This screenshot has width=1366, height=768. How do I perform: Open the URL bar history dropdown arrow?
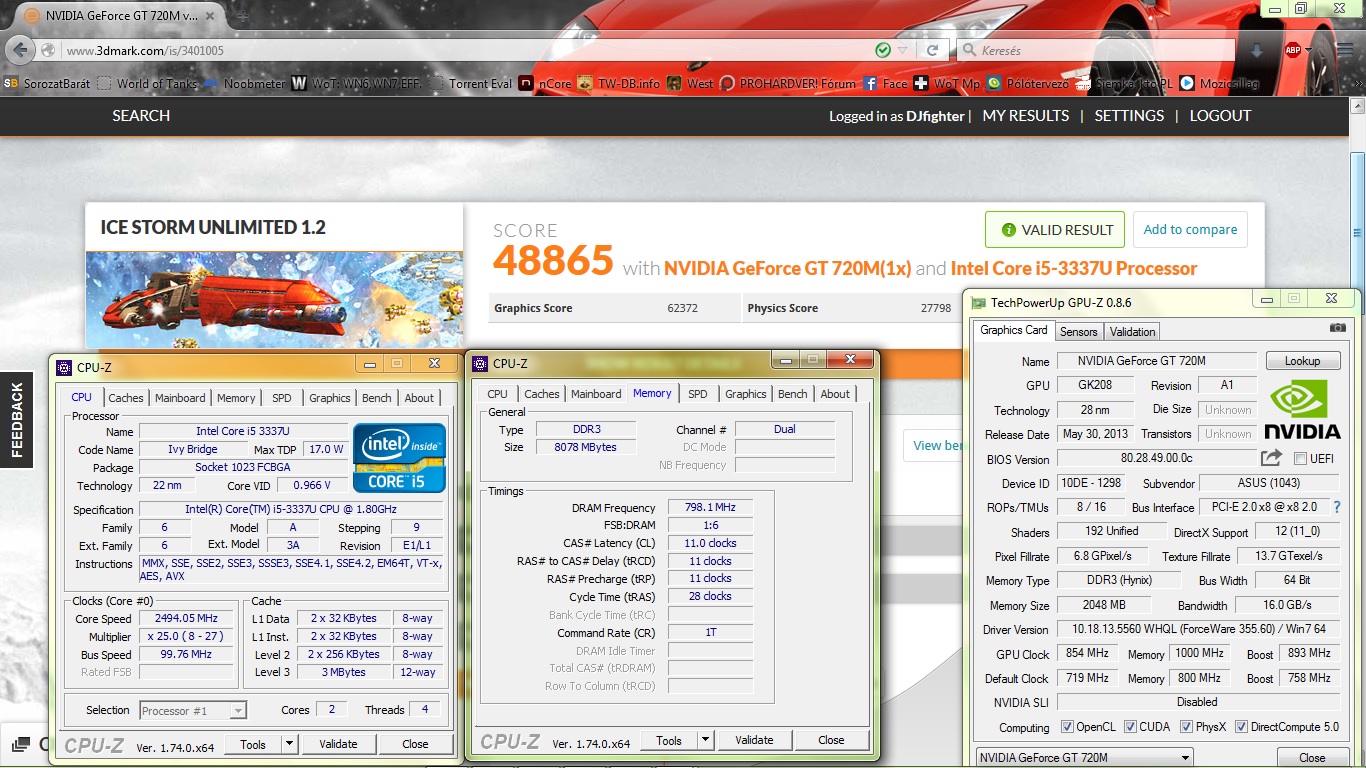pyautogui.click(x=902, y=50)
